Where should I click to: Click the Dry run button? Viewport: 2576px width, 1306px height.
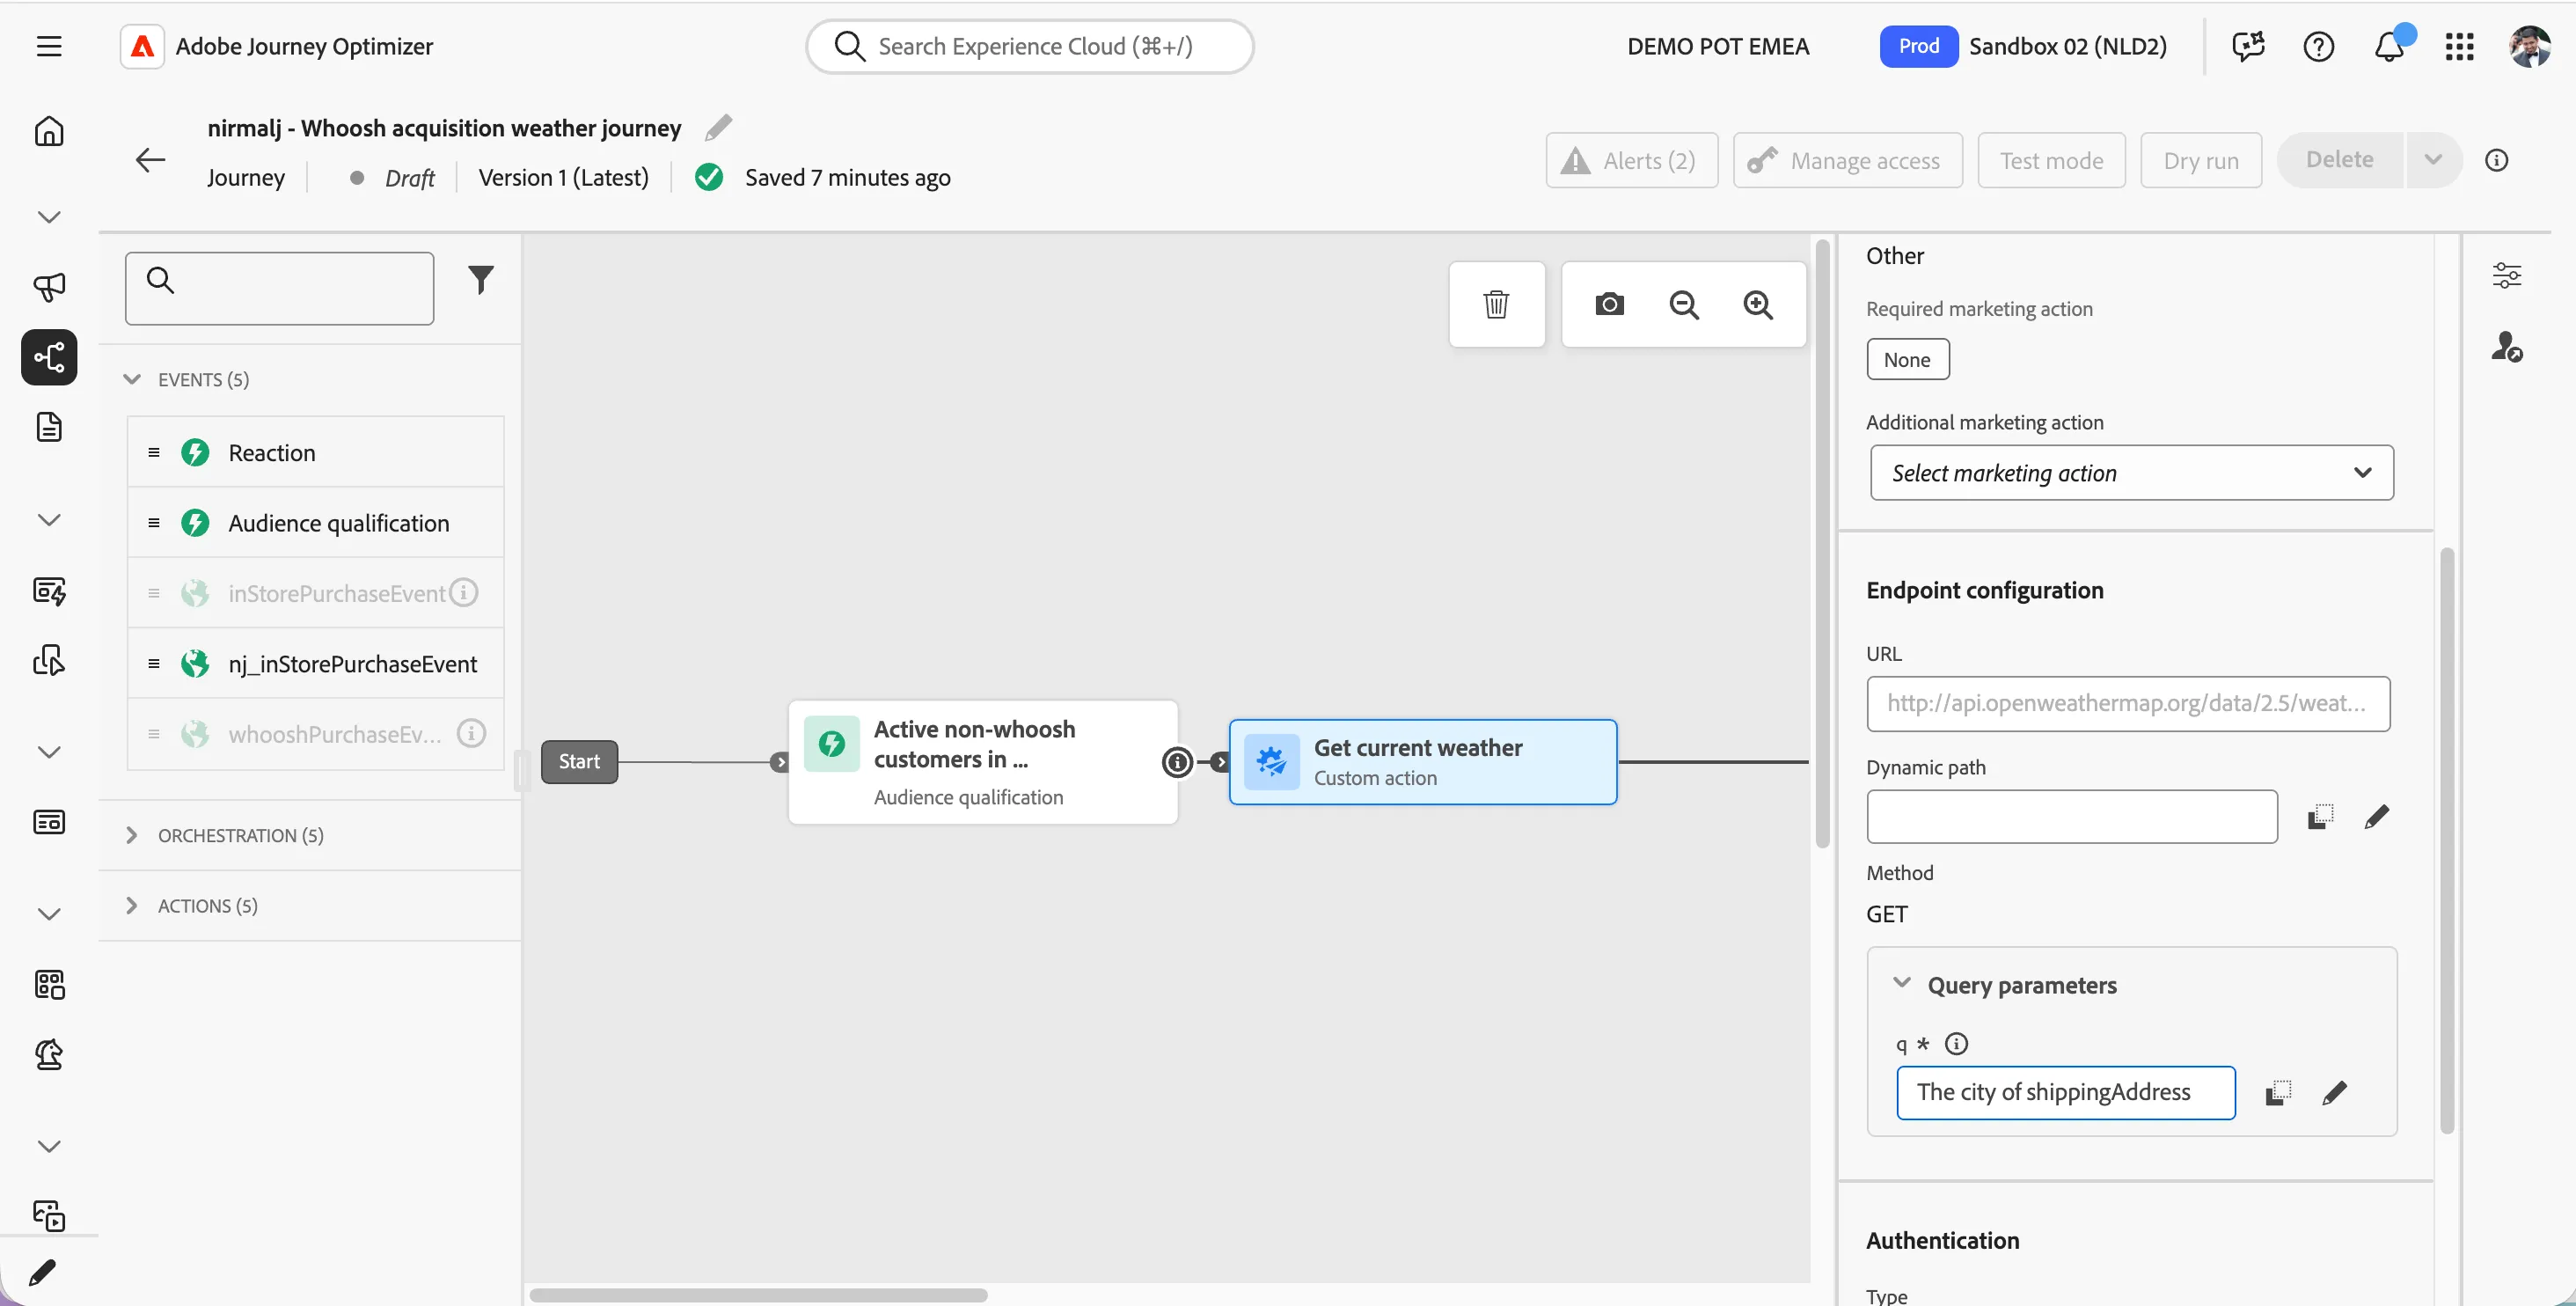(x=2200, y=160)
